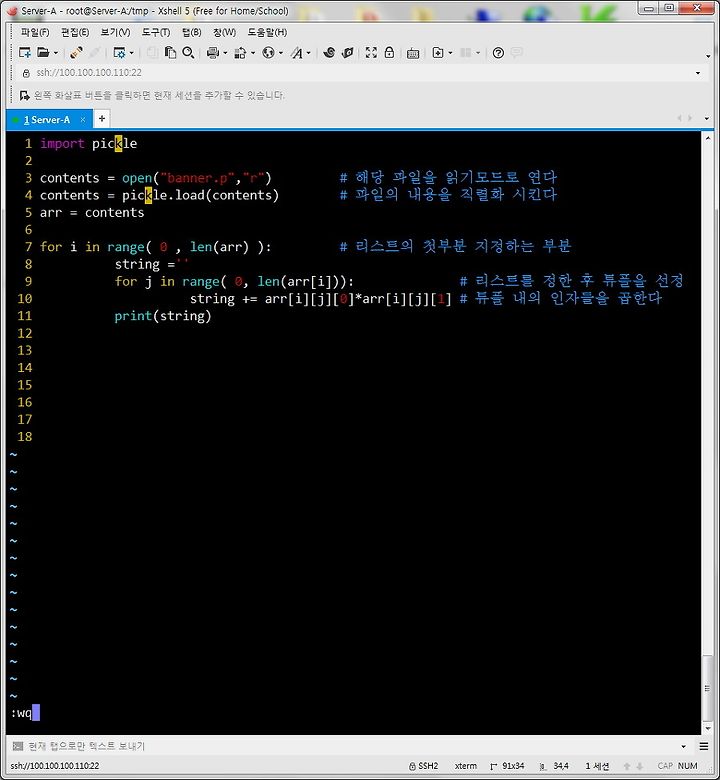The width and height of the screenshot is (720, 780).
Task: Expand the File Transfer dropdown arrow
Action: pyautogui.click(x=253, y=53)
